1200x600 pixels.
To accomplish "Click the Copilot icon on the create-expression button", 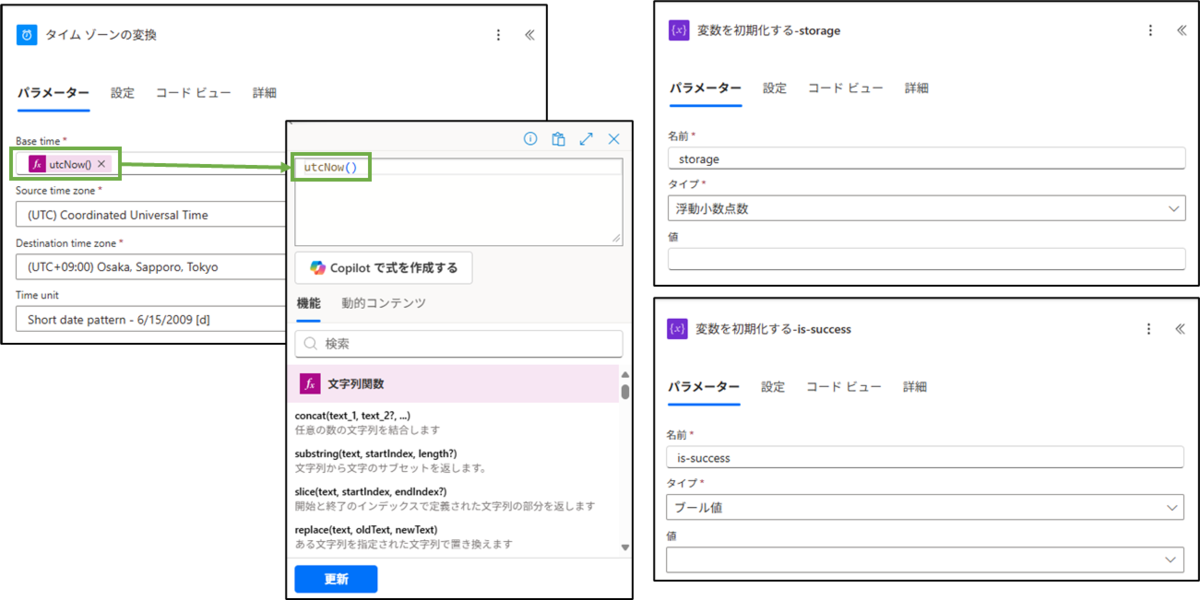I will (x=317, y=268).
